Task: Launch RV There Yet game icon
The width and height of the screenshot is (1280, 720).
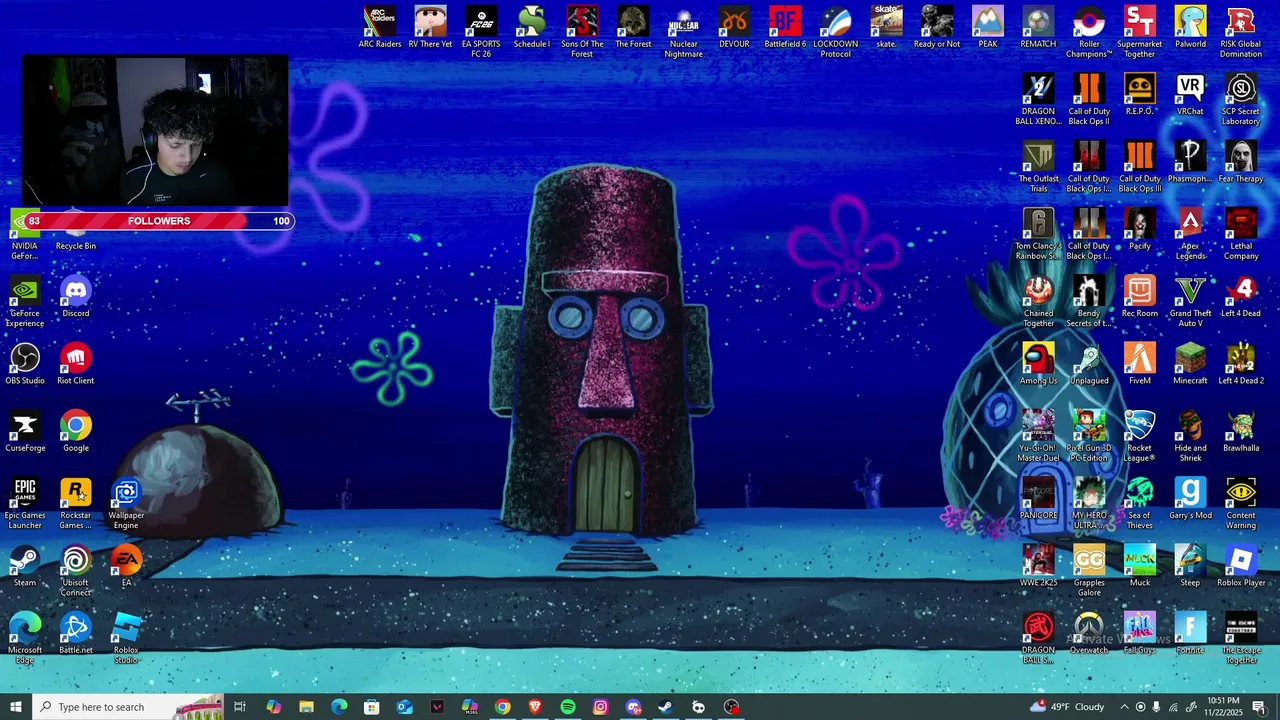Action: coord(430,27)
